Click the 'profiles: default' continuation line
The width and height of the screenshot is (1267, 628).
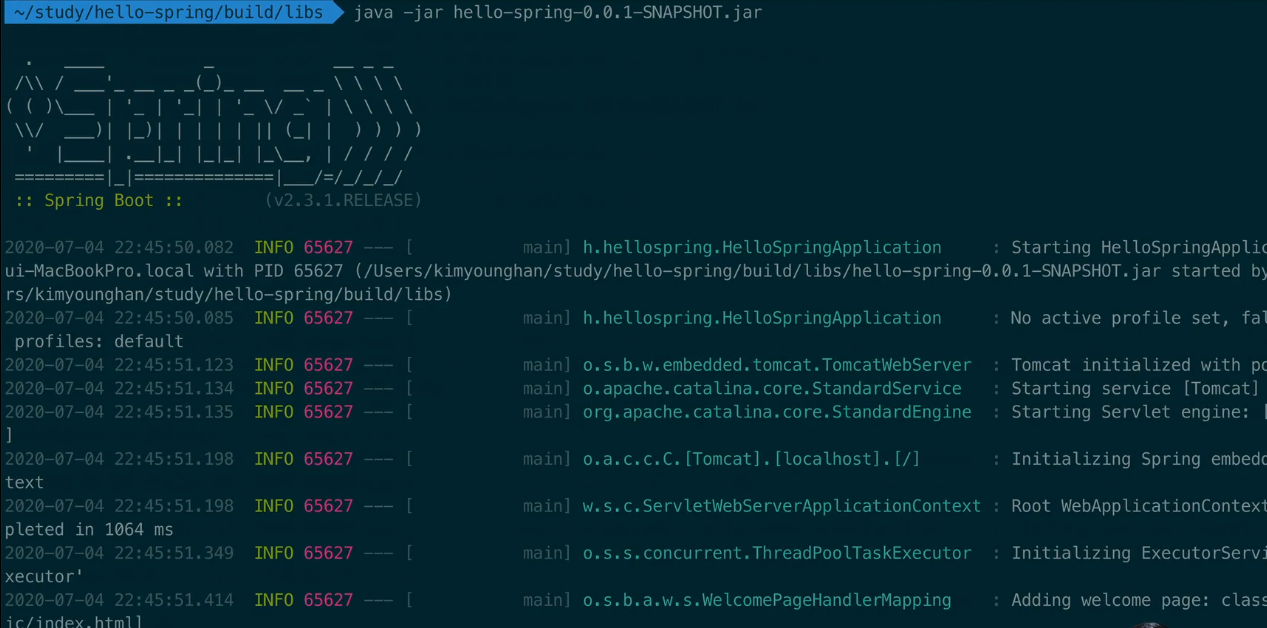pyautogui.click(x=99, y=341)
